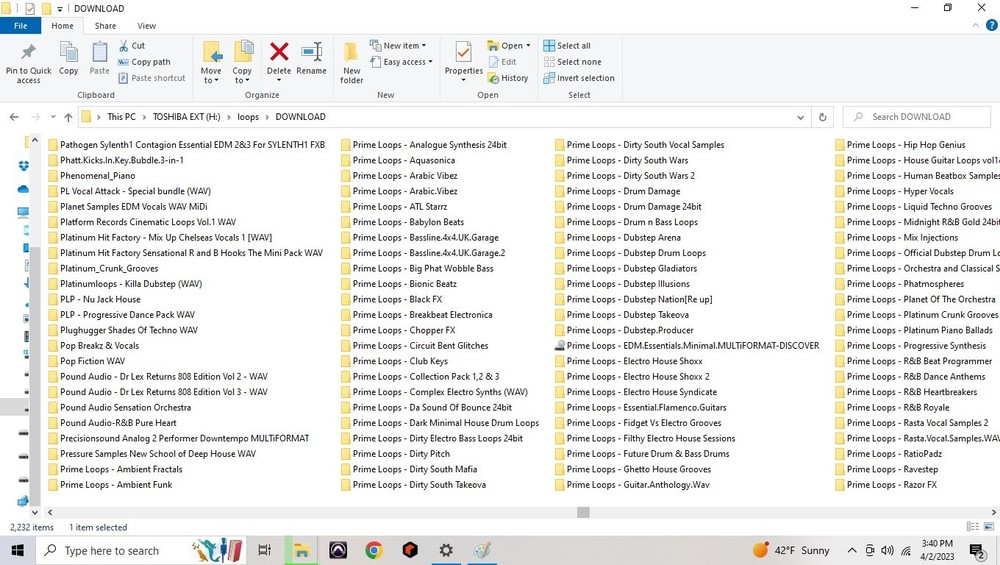Select Prime Loops - Aquasonica folder
Image resolution: width=1000 pixels, height=565 pixels.
coord(398,160)
